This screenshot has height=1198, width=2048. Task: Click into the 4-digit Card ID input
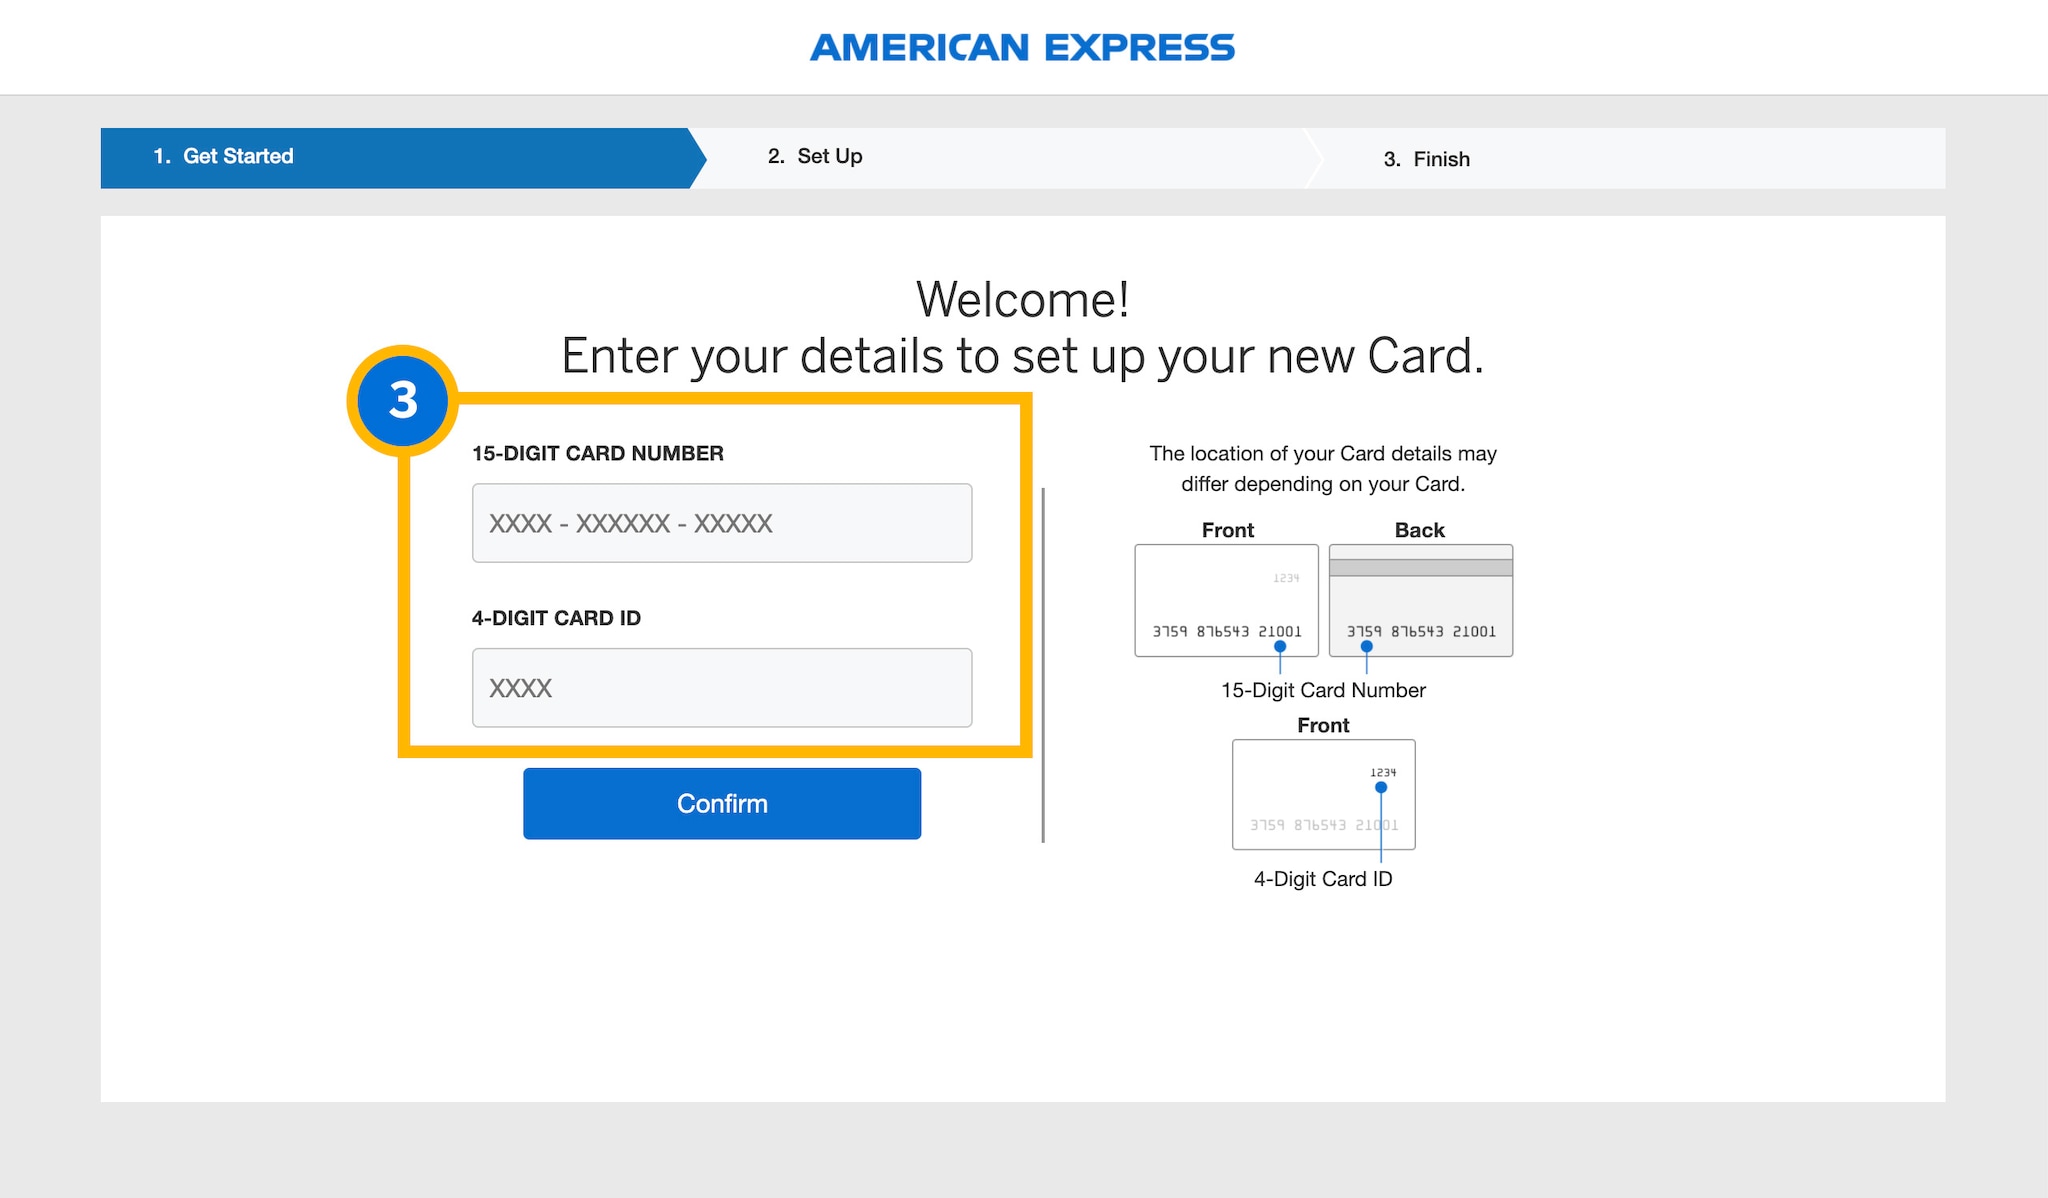[x=721, y=688]
